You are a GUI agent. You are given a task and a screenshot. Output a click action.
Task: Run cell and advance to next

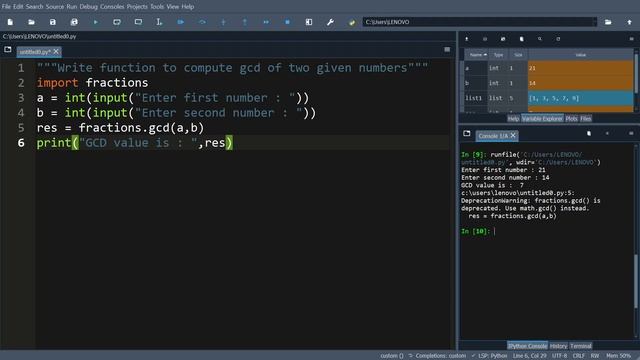tap(138, 22)
